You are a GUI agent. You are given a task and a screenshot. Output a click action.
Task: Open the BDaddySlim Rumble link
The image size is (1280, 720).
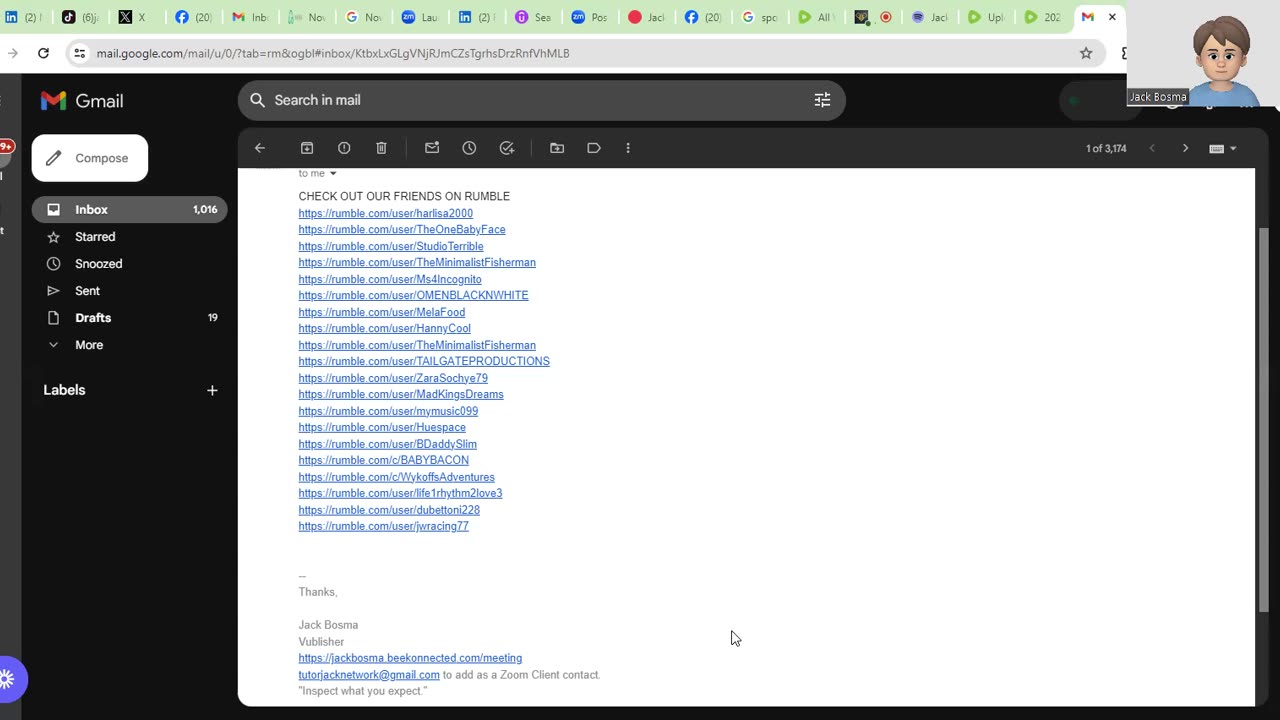[x=387, y=444]
